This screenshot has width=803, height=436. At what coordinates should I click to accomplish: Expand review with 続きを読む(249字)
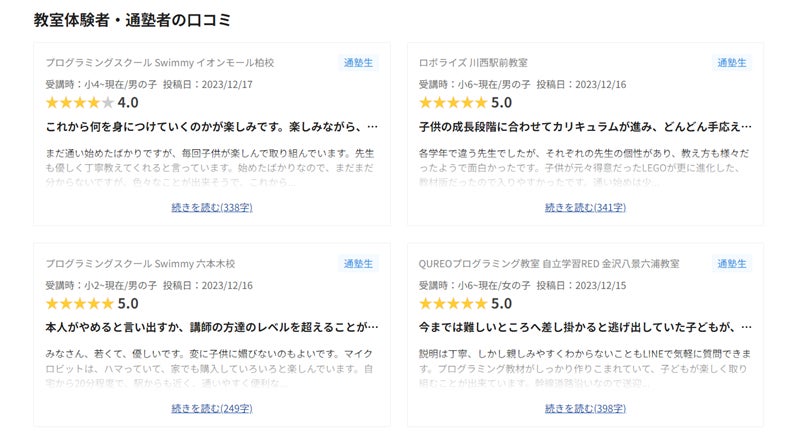pyautogui.click(x=212, y=408)
